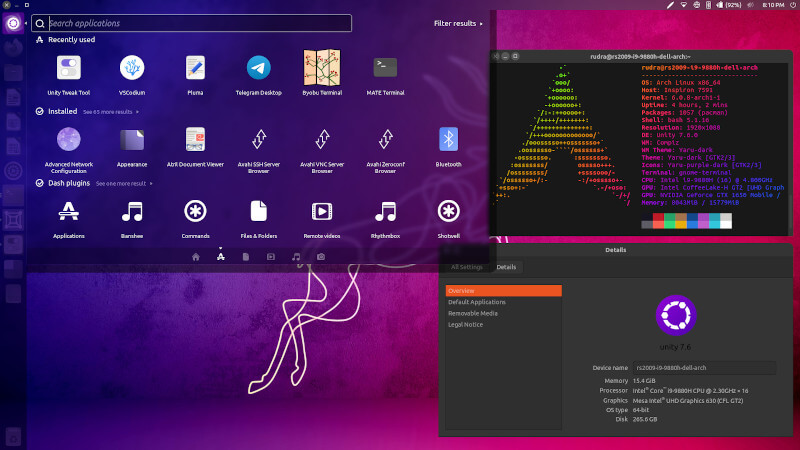Select Overview in Details sidebar
The width and height of the screenshot is (800, 450).
coord(504,291)
